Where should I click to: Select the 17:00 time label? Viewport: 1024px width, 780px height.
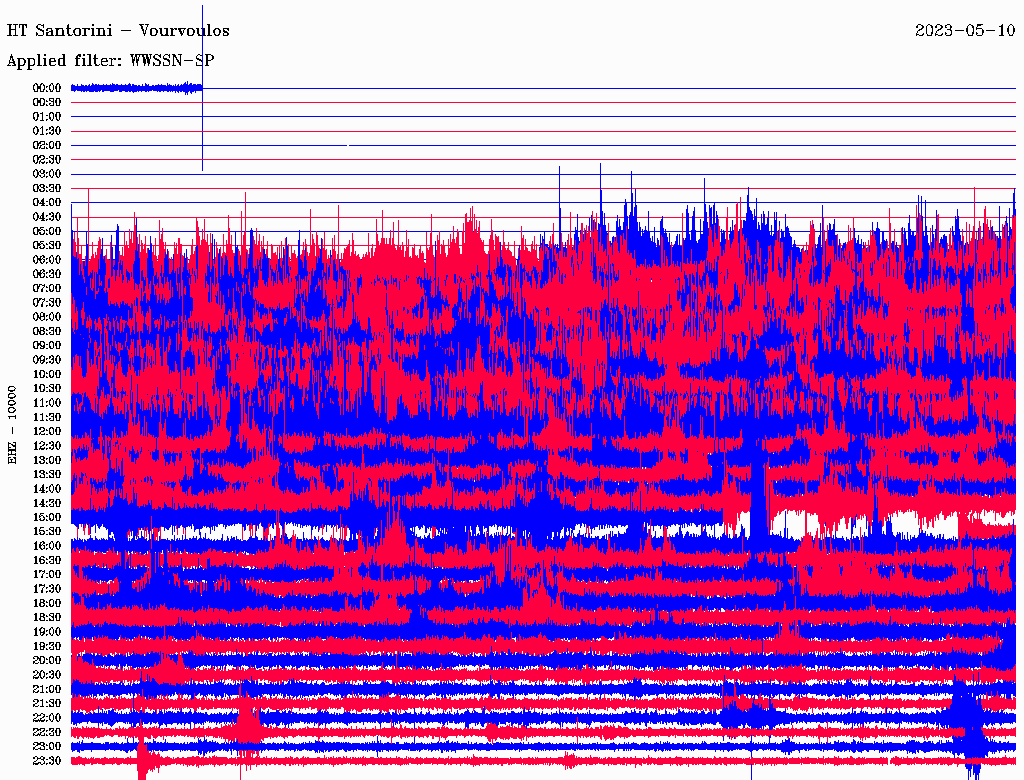pyautogui.click(x=47, y=575)
